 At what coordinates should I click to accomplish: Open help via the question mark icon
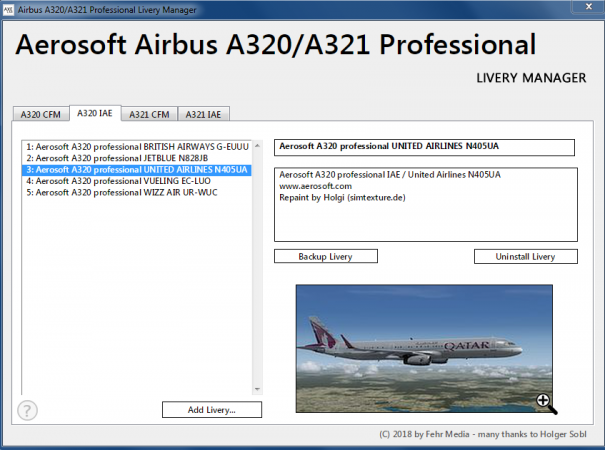tap(27, 410)
